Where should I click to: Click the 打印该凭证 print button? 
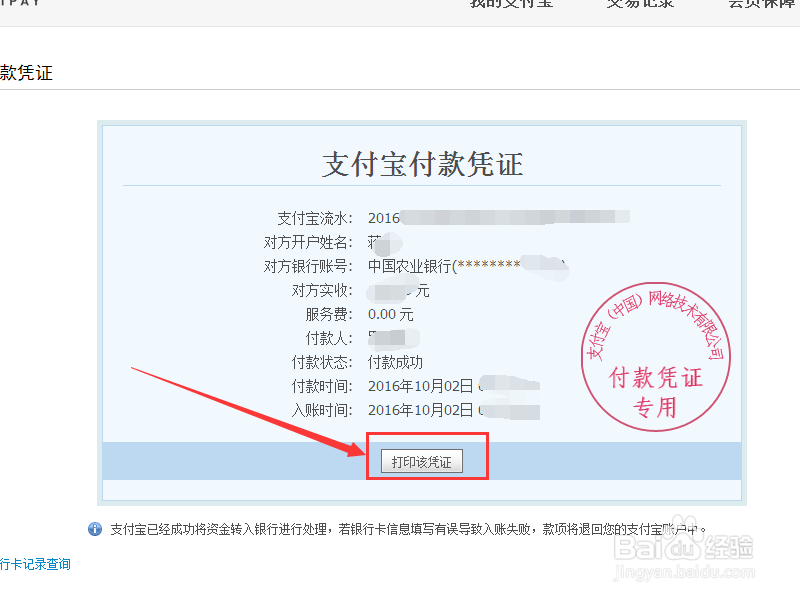pyautogui.click(x=422, y=461)
